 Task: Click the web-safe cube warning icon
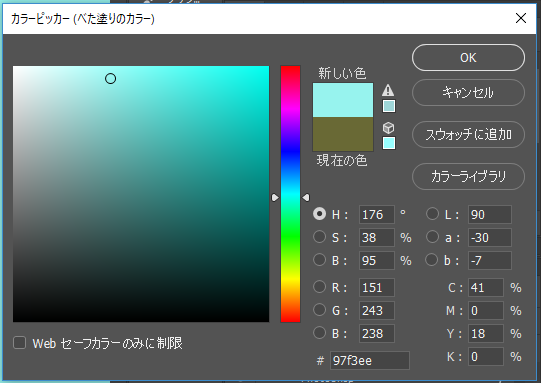[x=388, y=128]
